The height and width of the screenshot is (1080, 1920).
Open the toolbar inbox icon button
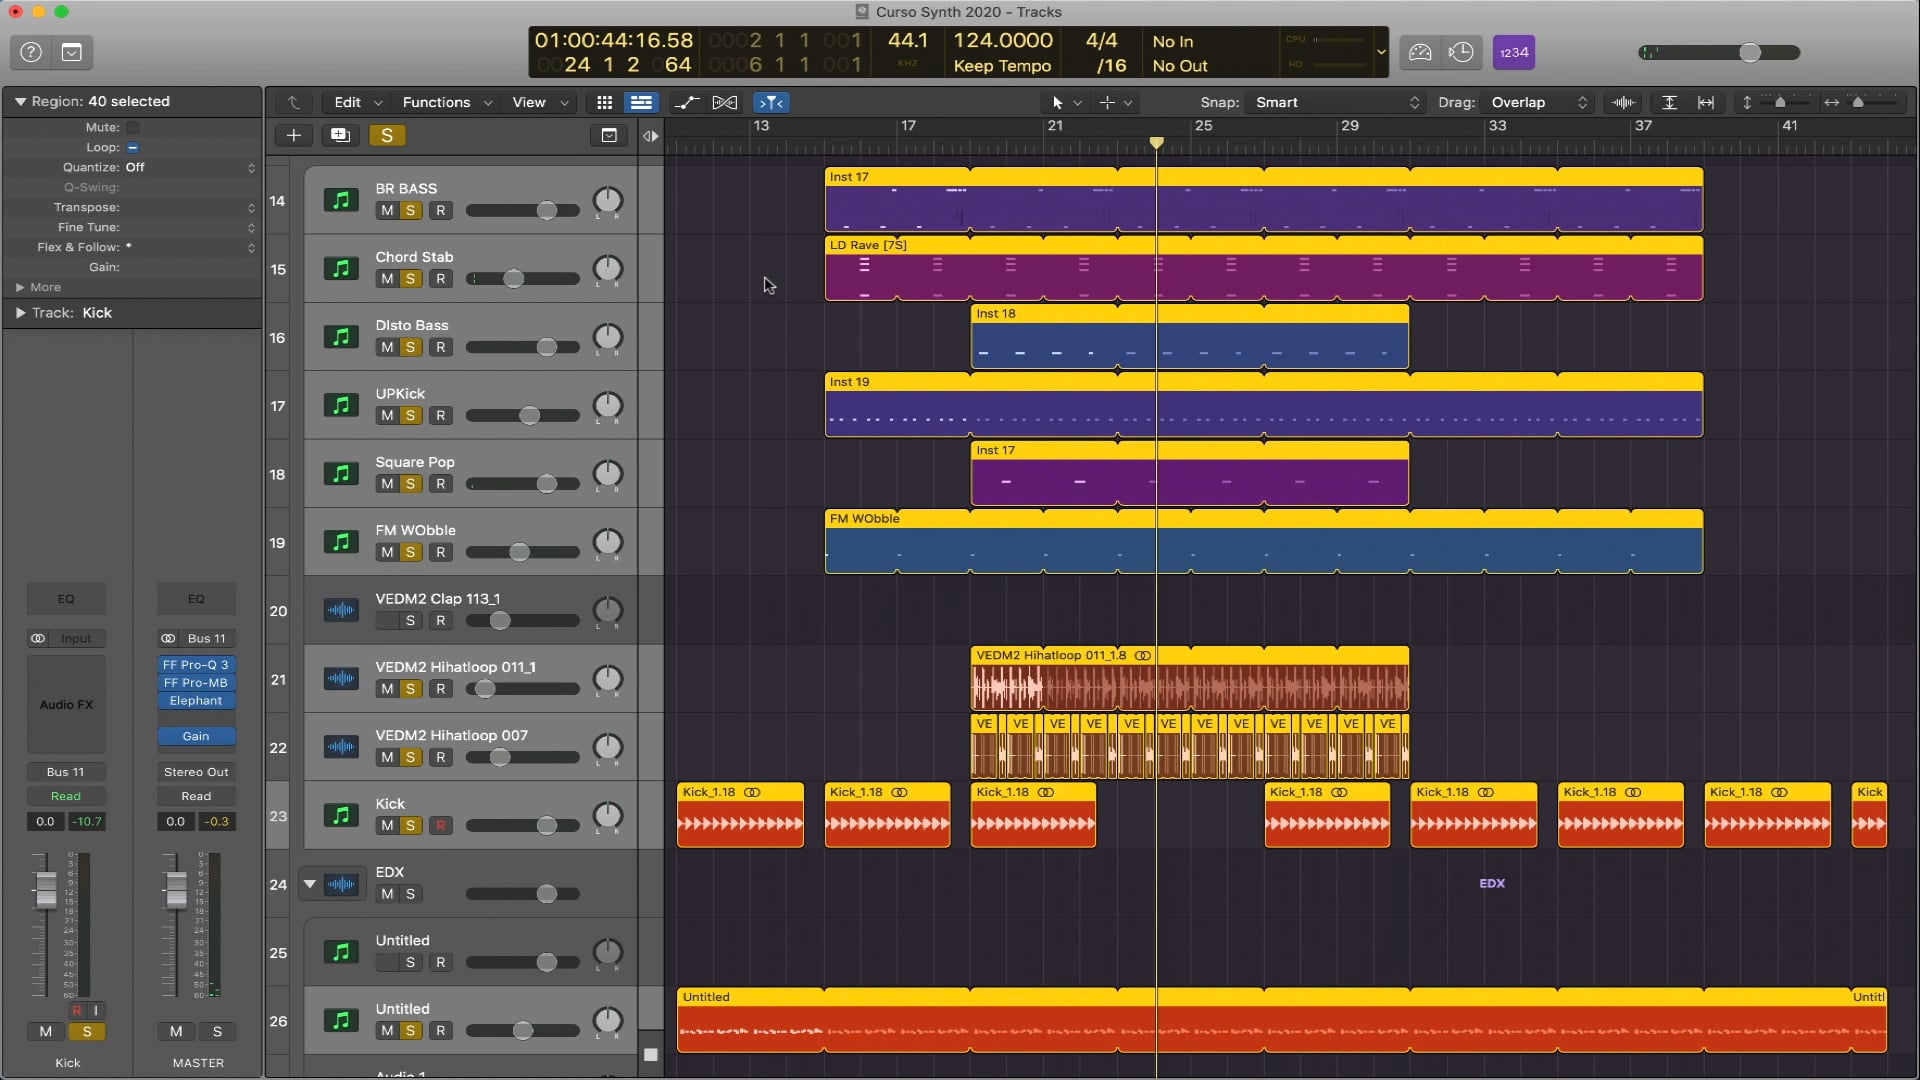tap(72, 52)
